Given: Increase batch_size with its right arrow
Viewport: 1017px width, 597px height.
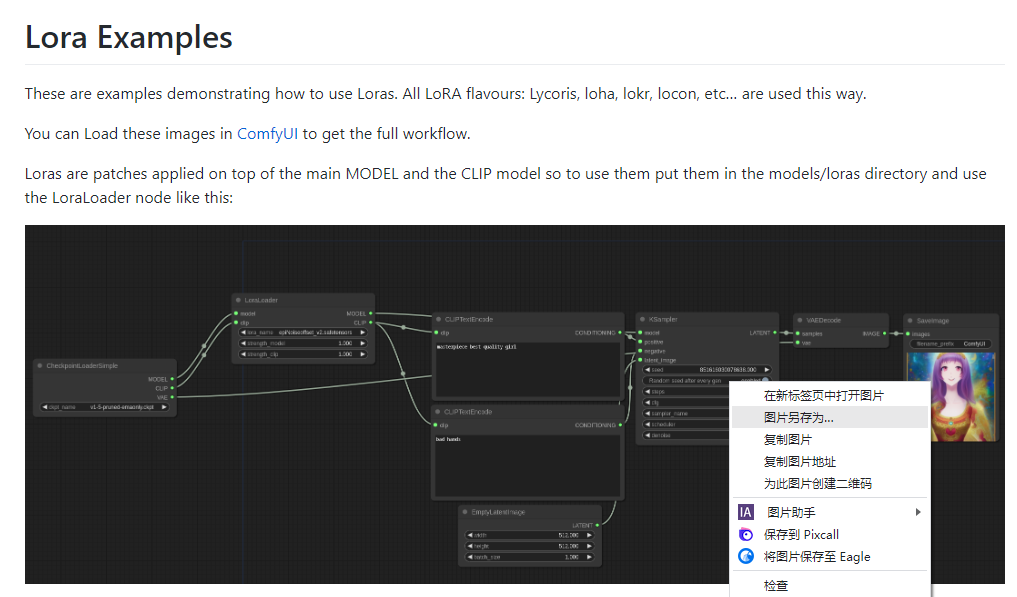Looking at the screenshot, I should tap(589, 557).
